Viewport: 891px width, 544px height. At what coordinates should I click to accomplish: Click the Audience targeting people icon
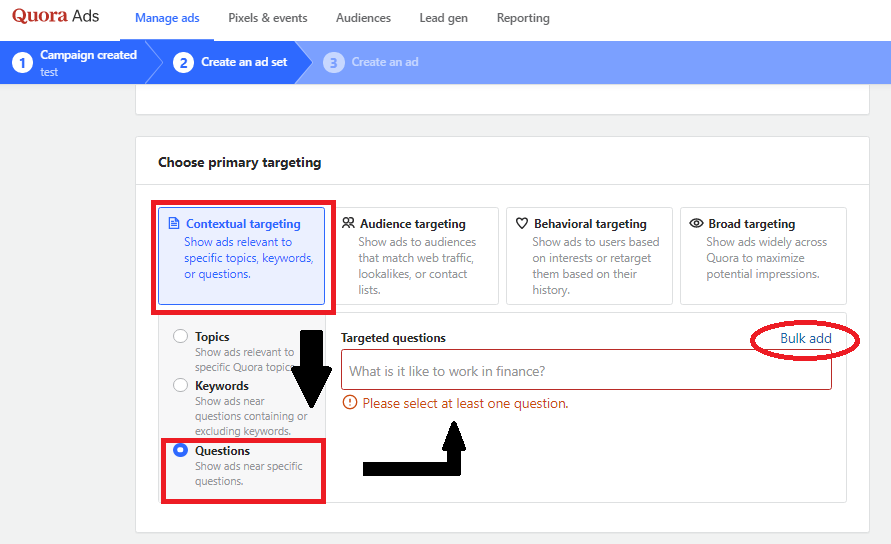[348, 224]
